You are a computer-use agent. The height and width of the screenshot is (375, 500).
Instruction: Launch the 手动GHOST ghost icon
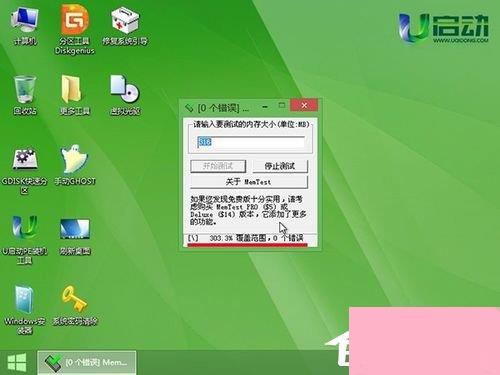pos(75,166)
